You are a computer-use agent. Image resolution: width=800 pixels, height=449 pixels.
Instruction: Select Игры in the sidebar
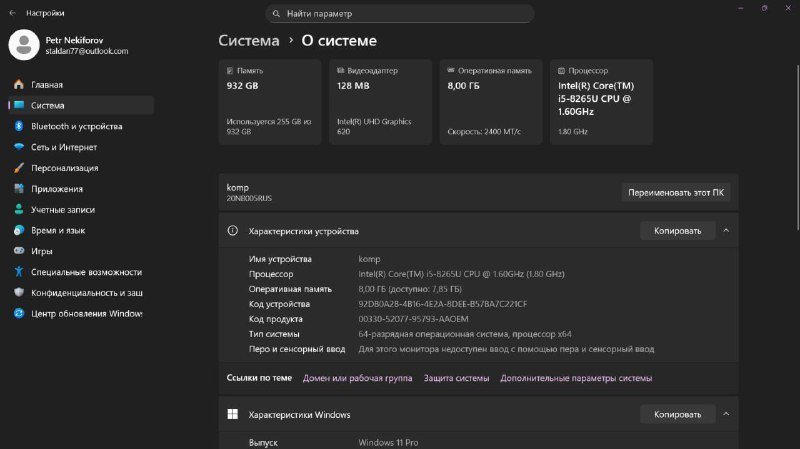tap(42, 251)
